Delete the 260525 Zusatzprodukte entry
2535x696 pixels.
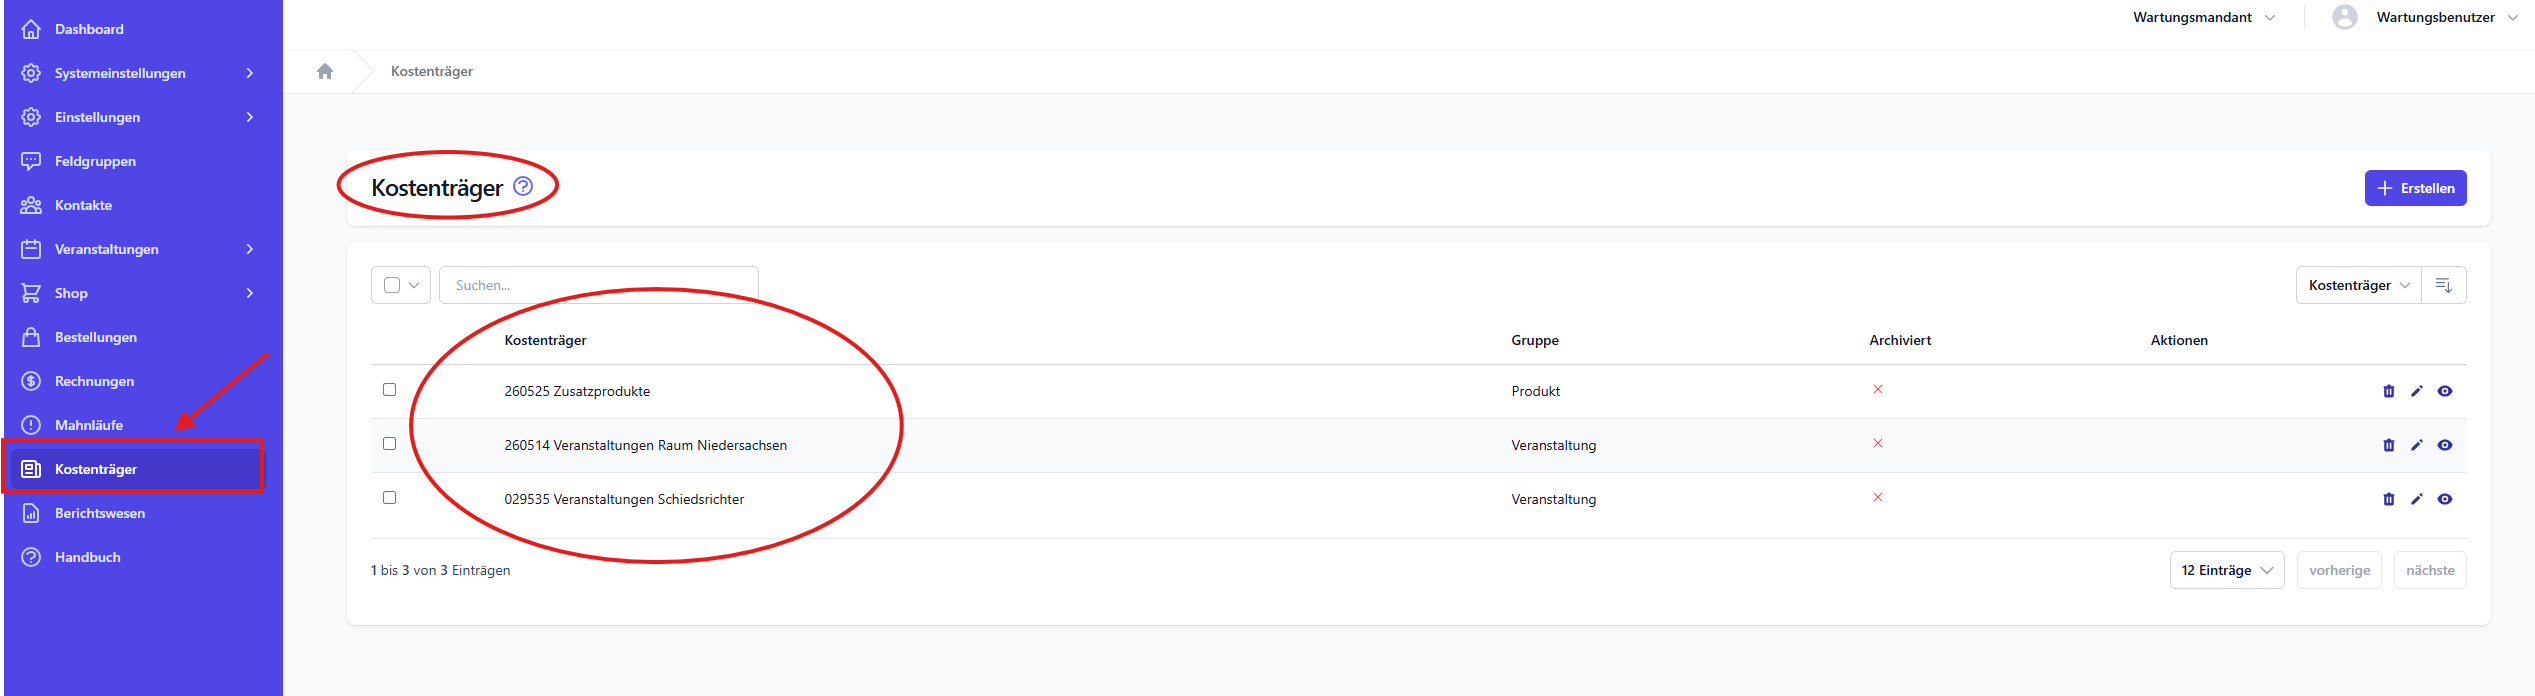click(x=2389, y=391)
